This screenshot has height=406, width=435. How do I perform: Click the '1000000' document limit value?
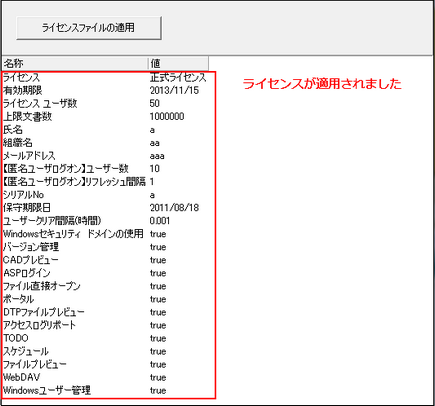pyautogui.click(x=167, y=116)
